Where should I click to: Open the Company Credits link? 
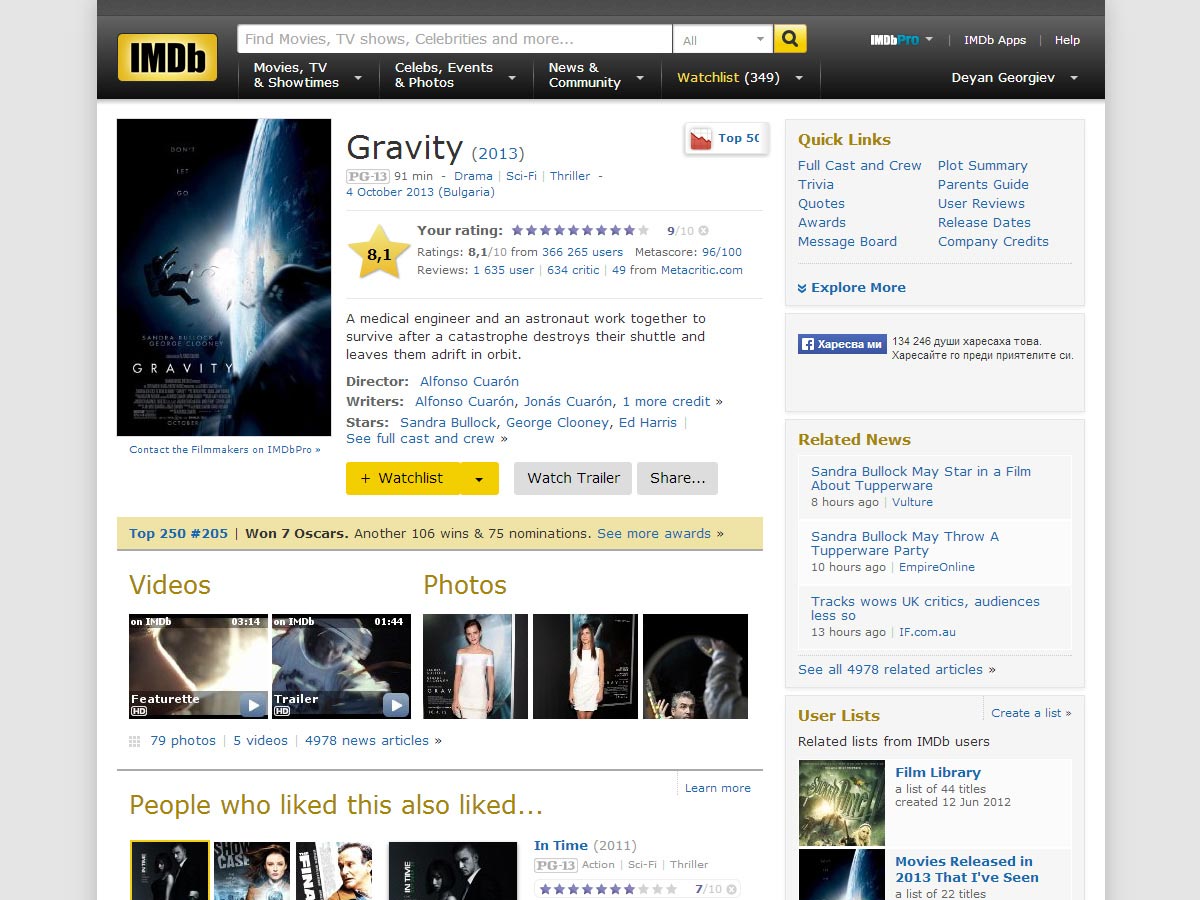point(993,242)
